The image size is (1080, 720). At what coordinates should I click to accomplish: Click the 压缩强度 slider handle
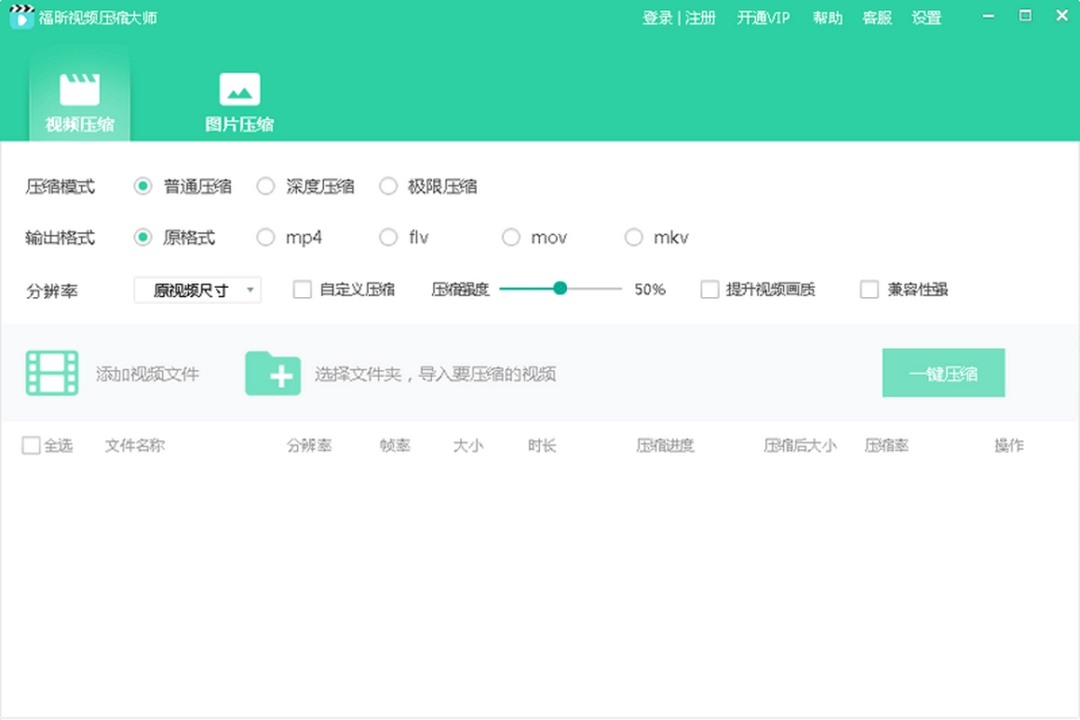click(559, 288)
